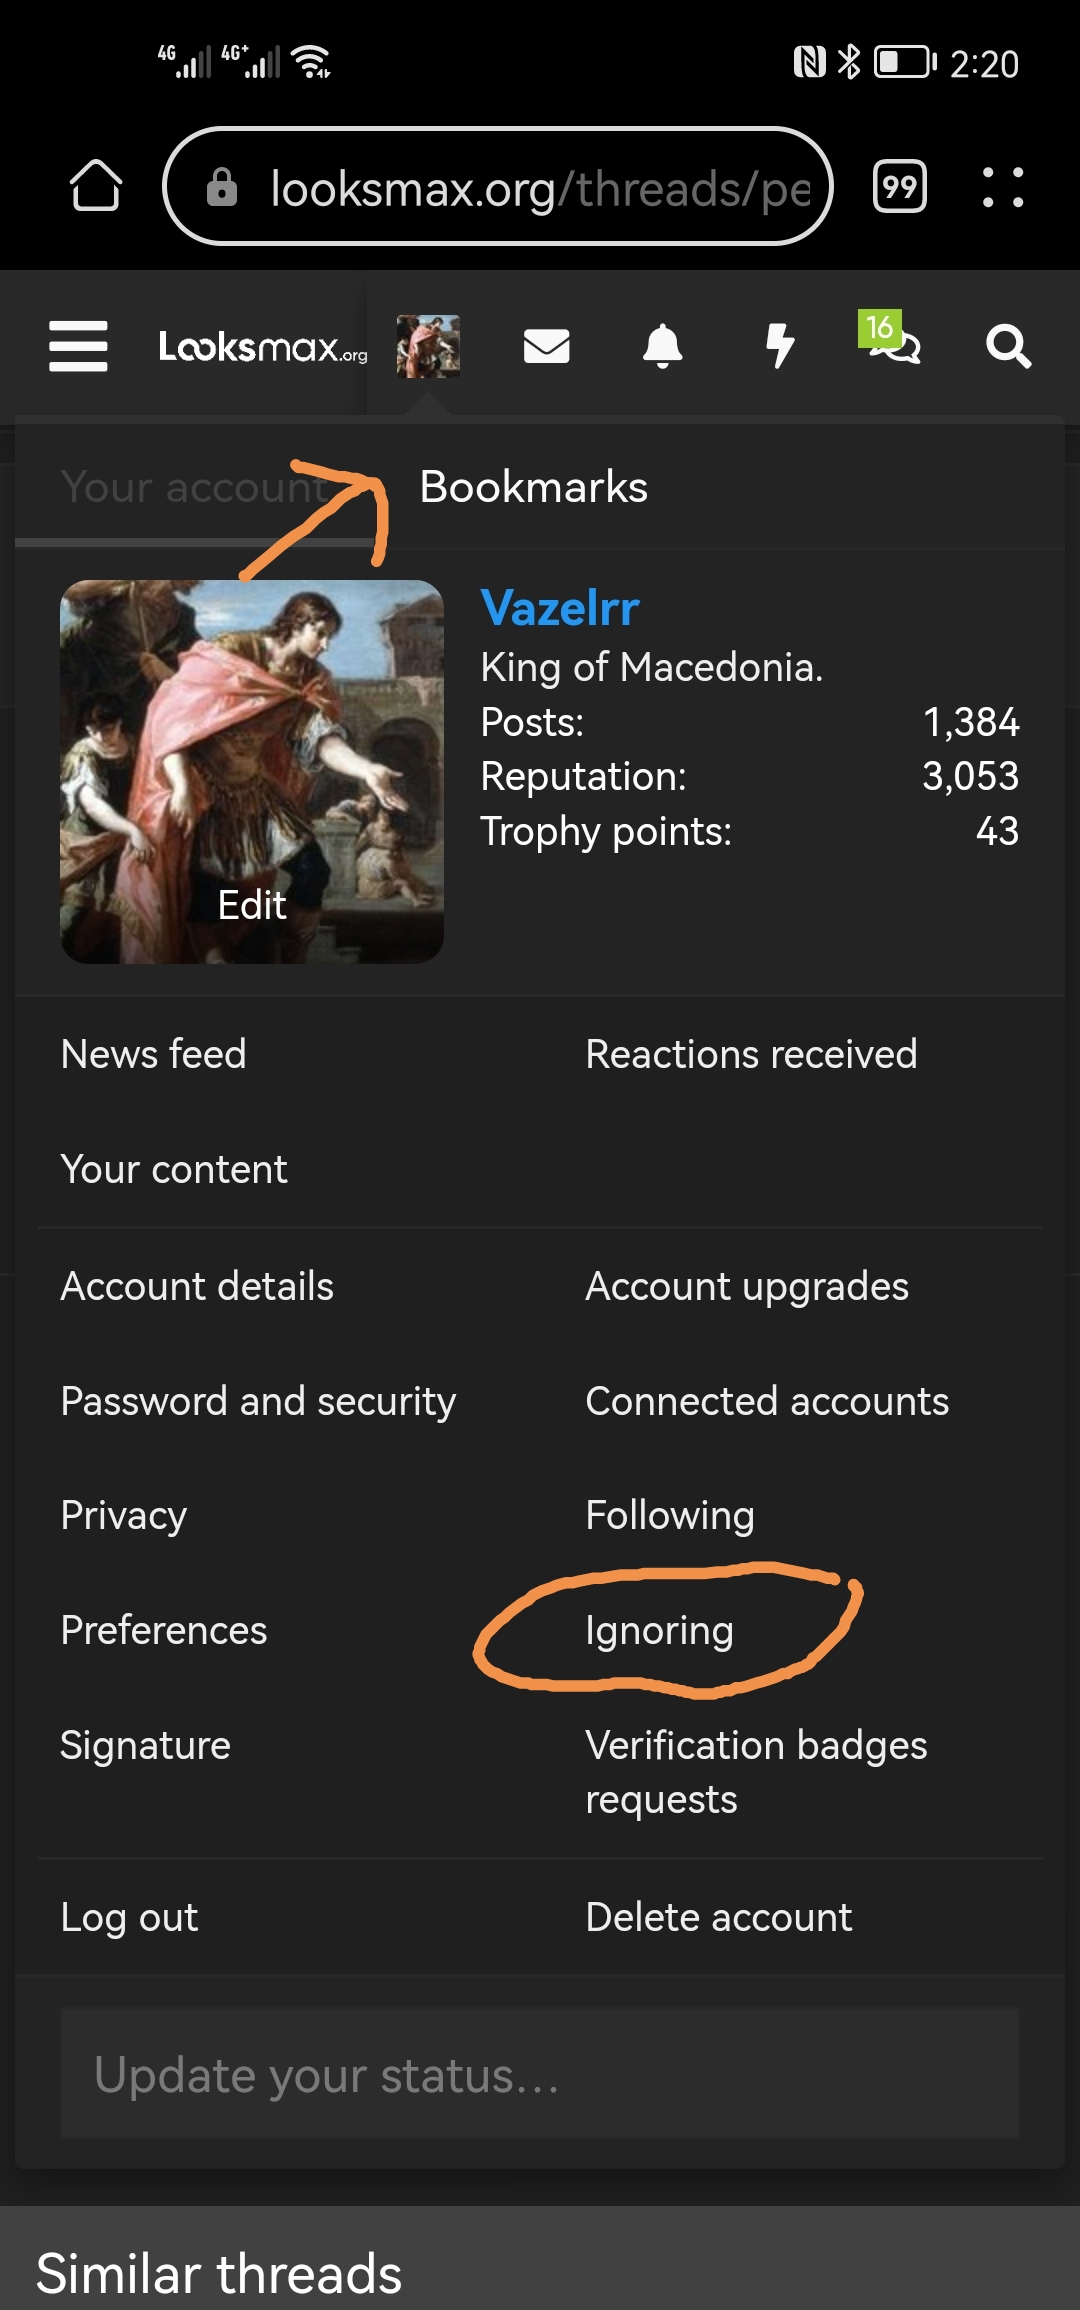The image size is (1080, 2310).
Task: Focus the Update your status field
Action: [540, 2074]
